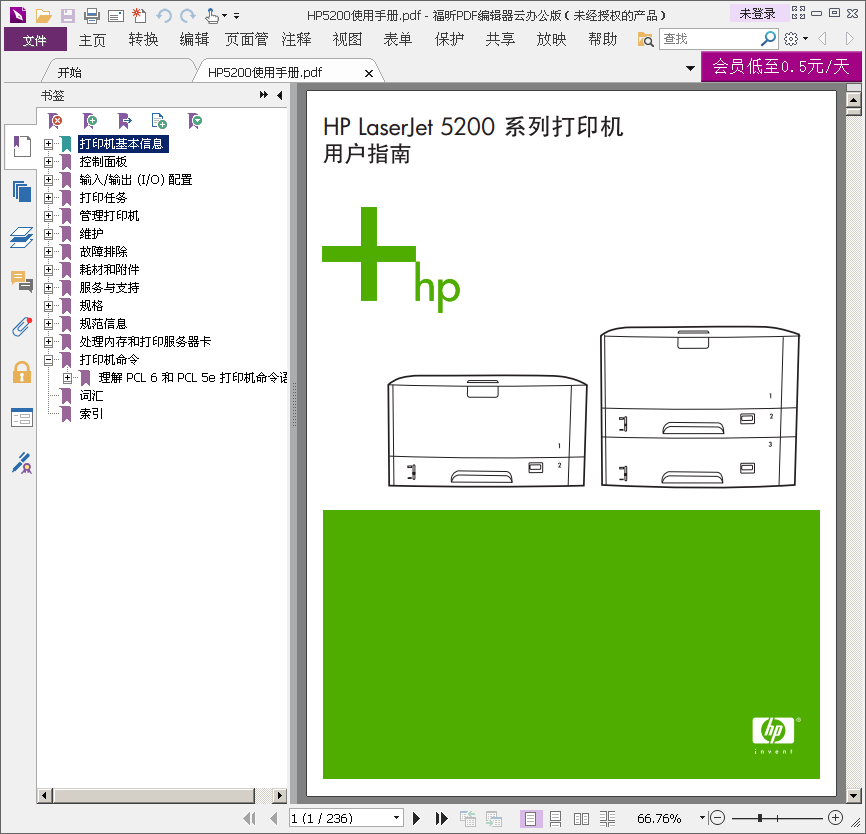866x834 pixels.
Task: Expand the 故障排除 bookmark node
Action: click(x=49, y=252)
